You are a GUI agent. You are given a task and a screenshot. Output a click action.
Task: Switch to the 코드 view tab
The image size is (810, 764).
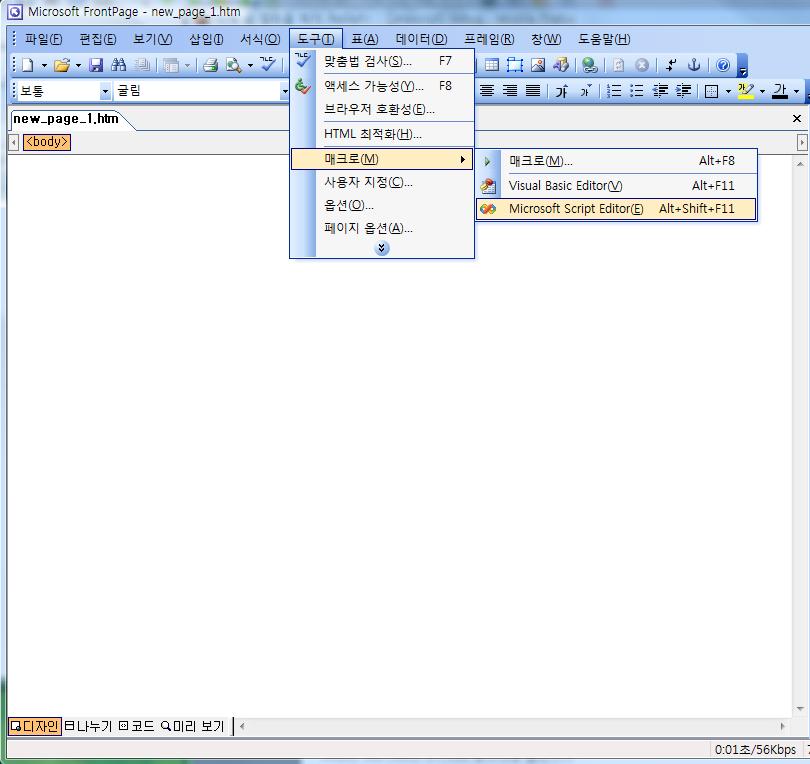136,726
